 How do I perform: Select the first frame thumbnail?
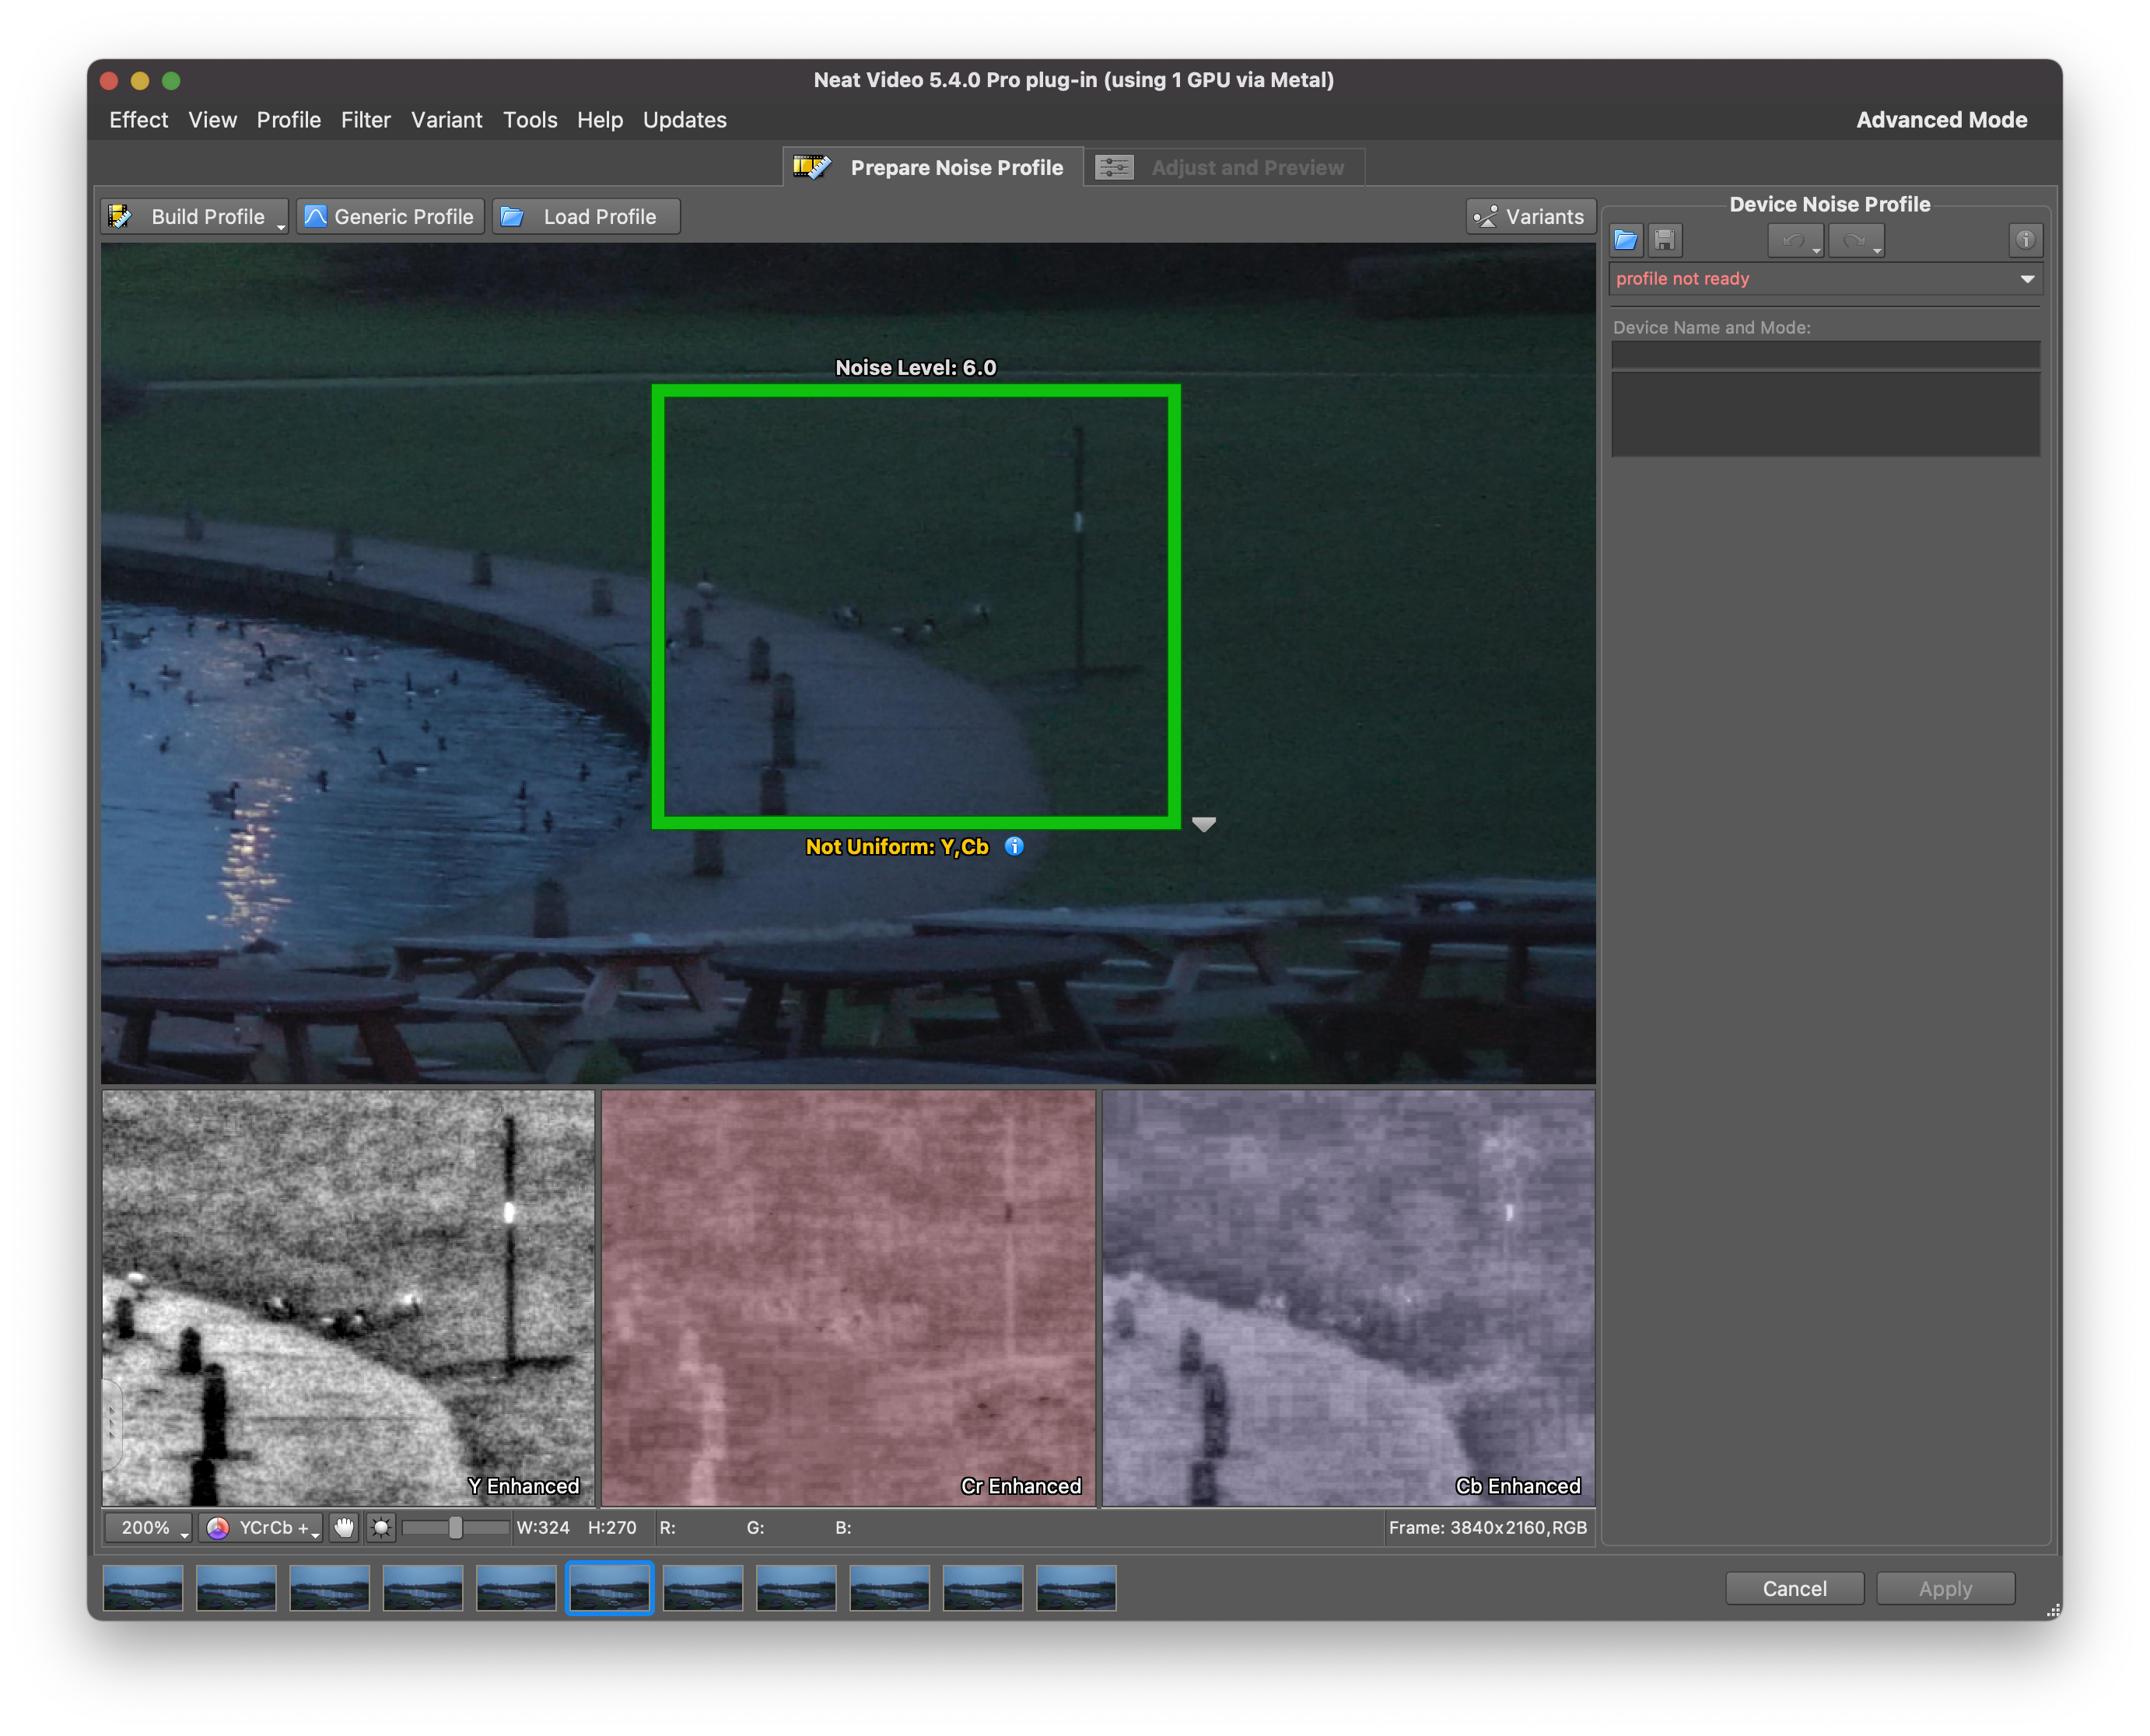(x=143, y=1588)
